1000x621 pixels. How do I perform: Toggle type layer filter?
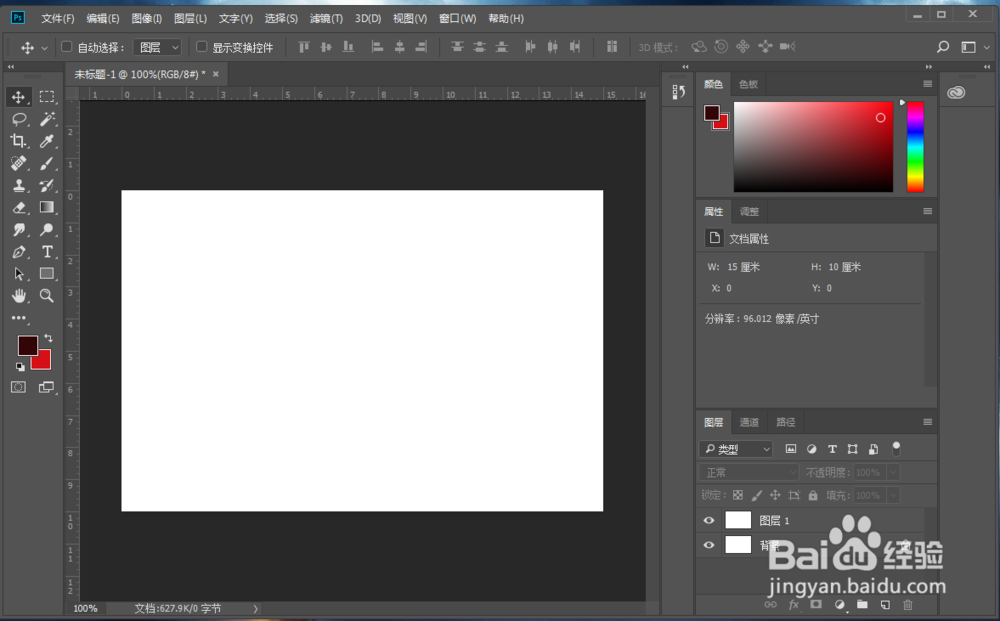(x=832, y=449)
